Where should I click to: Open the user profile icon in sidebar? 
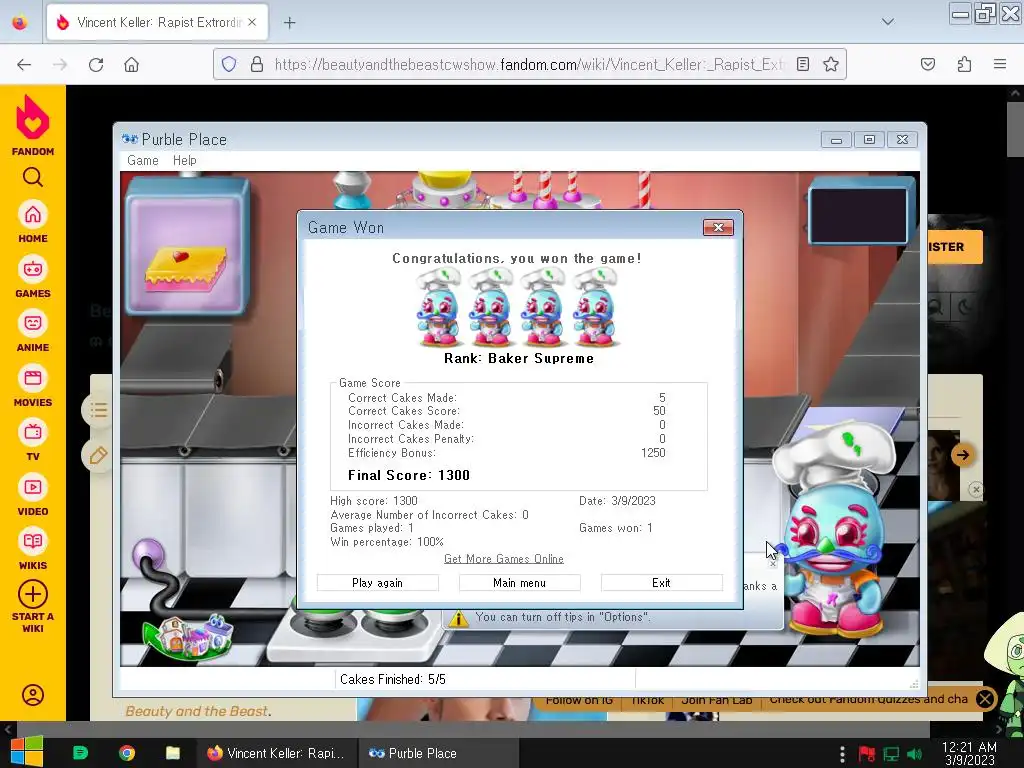pos(33,695)
